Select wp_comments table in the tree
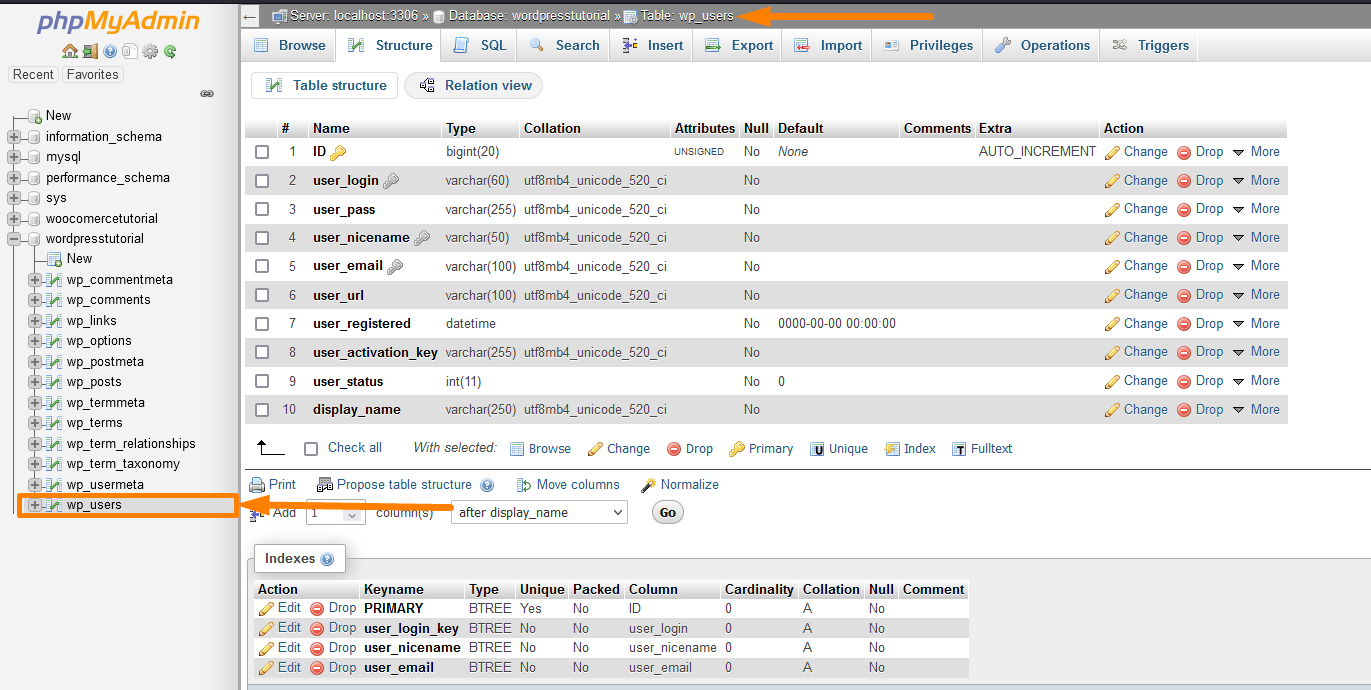The image size is (1371, 690). pos(108,300)
